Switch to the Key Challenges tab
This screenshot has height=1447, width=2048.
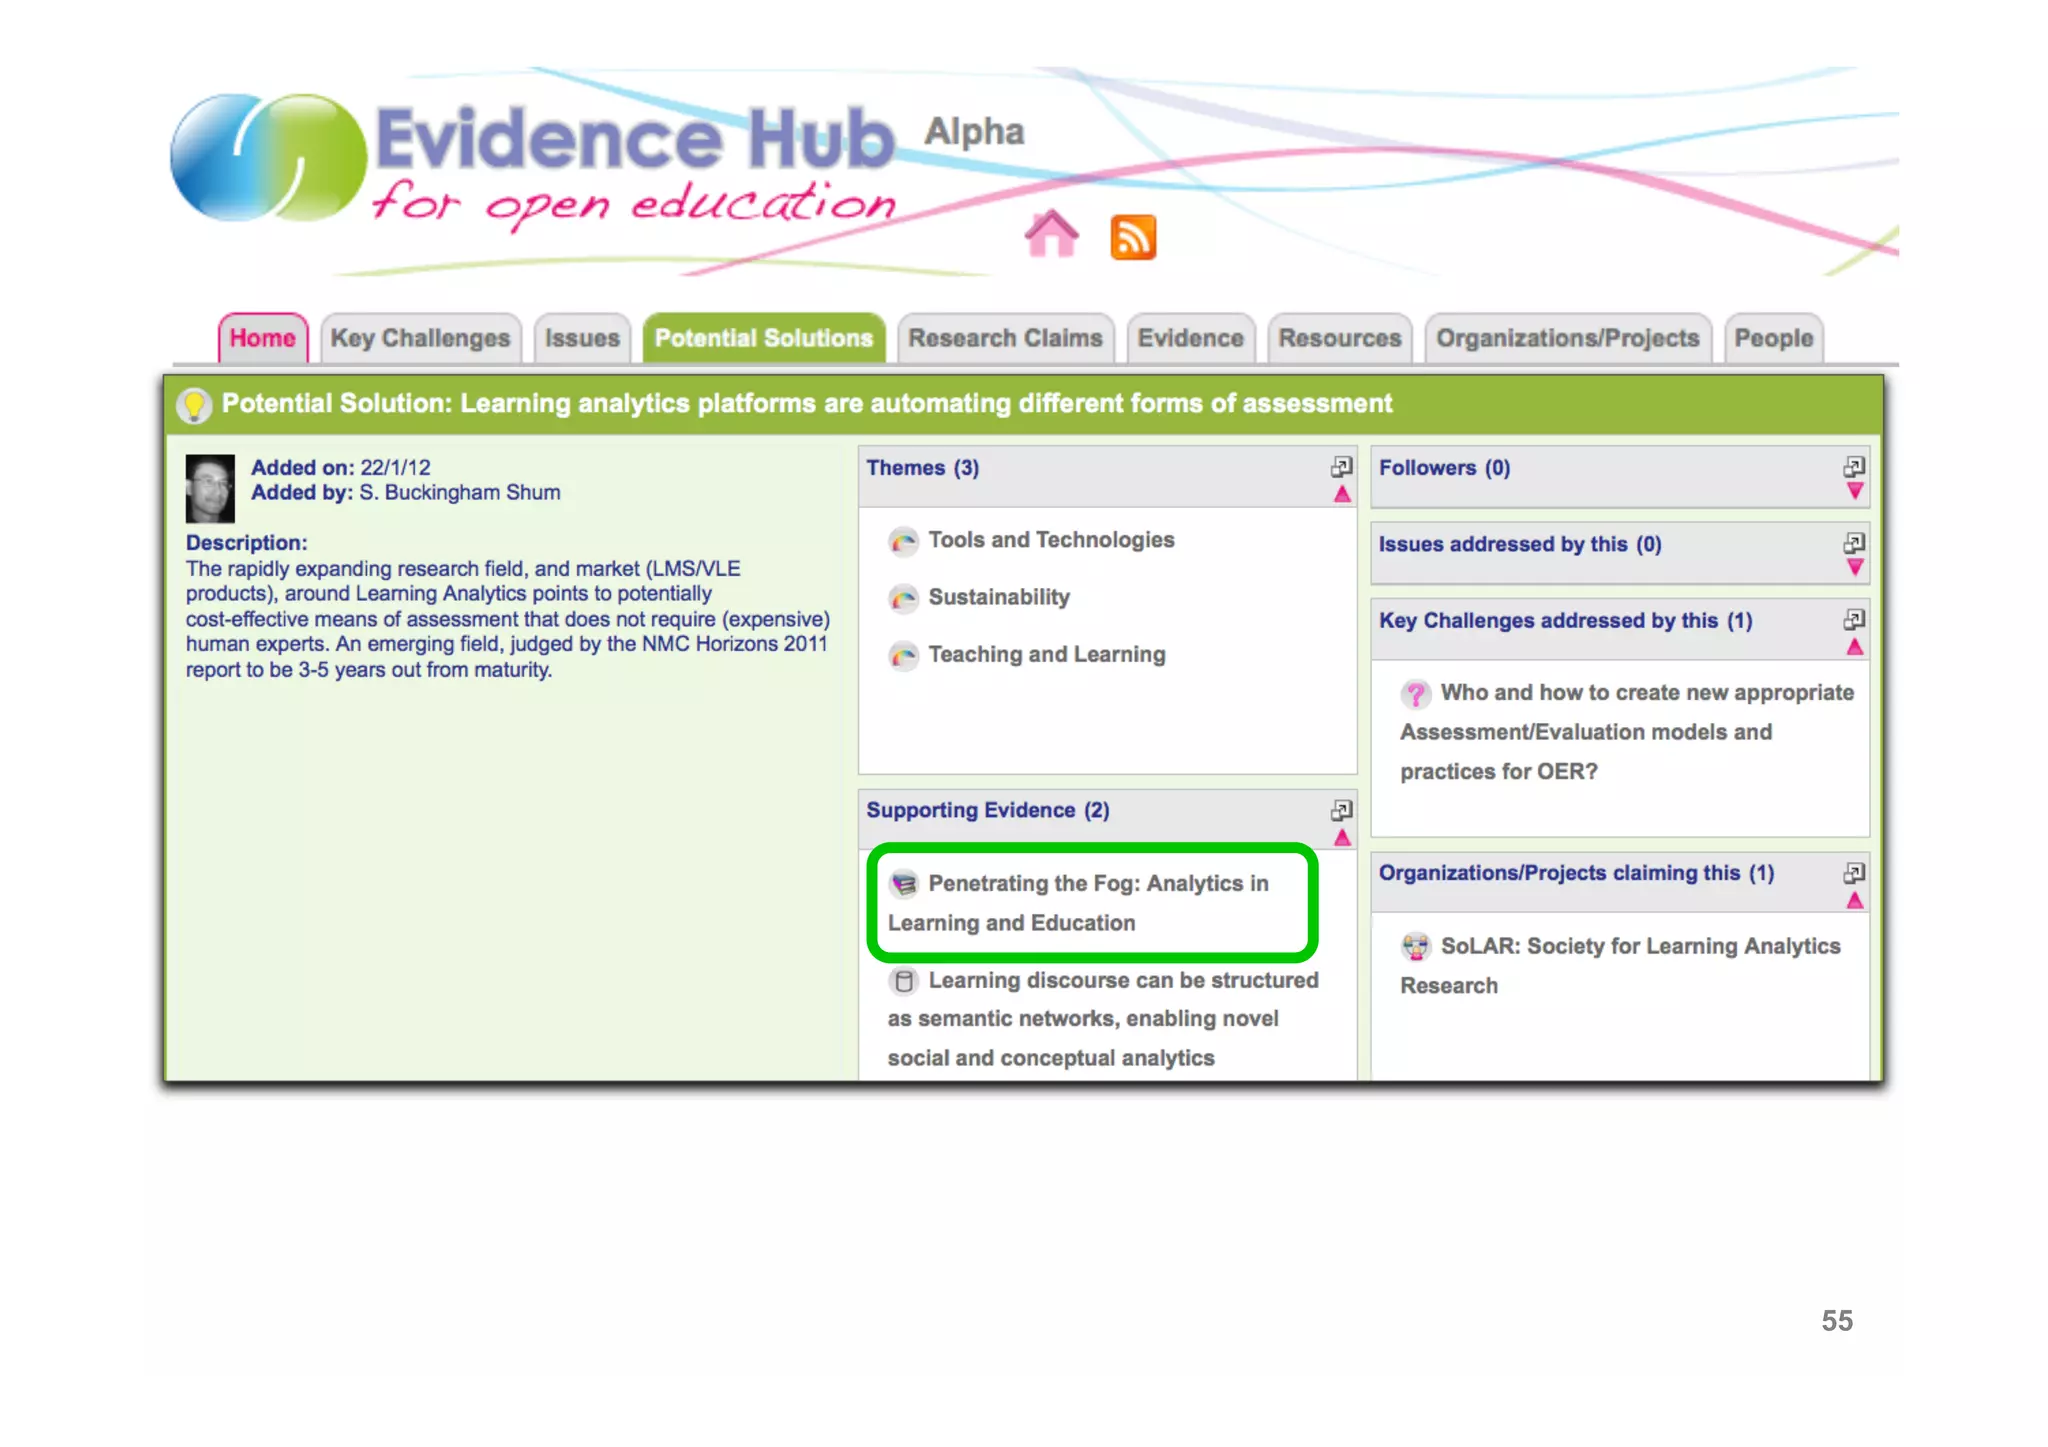[420, 339]
